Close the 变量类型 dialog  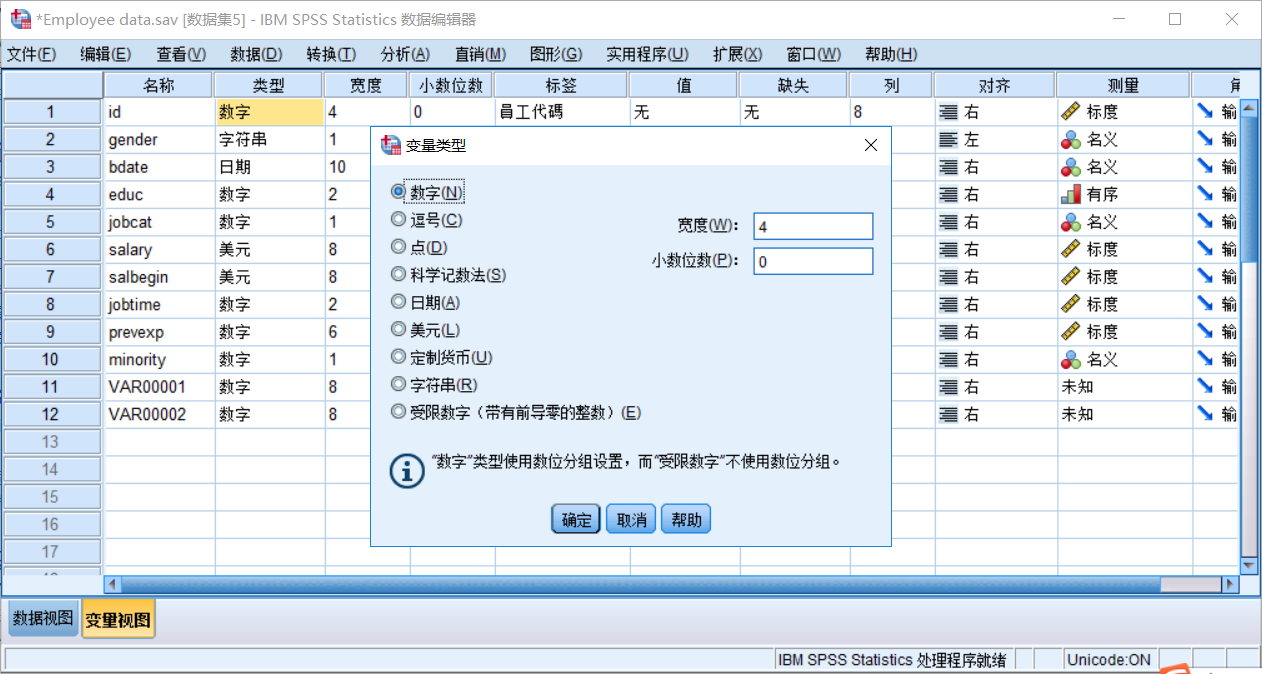click(870, 145)
